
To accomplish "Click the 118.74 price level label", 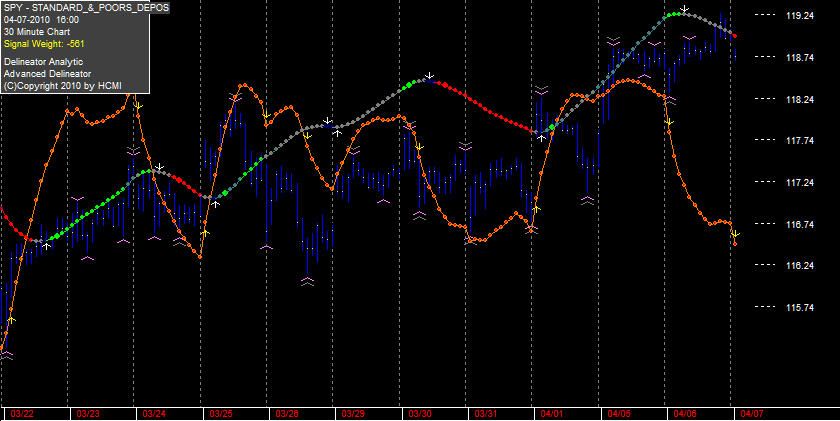I will pyautogui.click(x=800, y=57).
